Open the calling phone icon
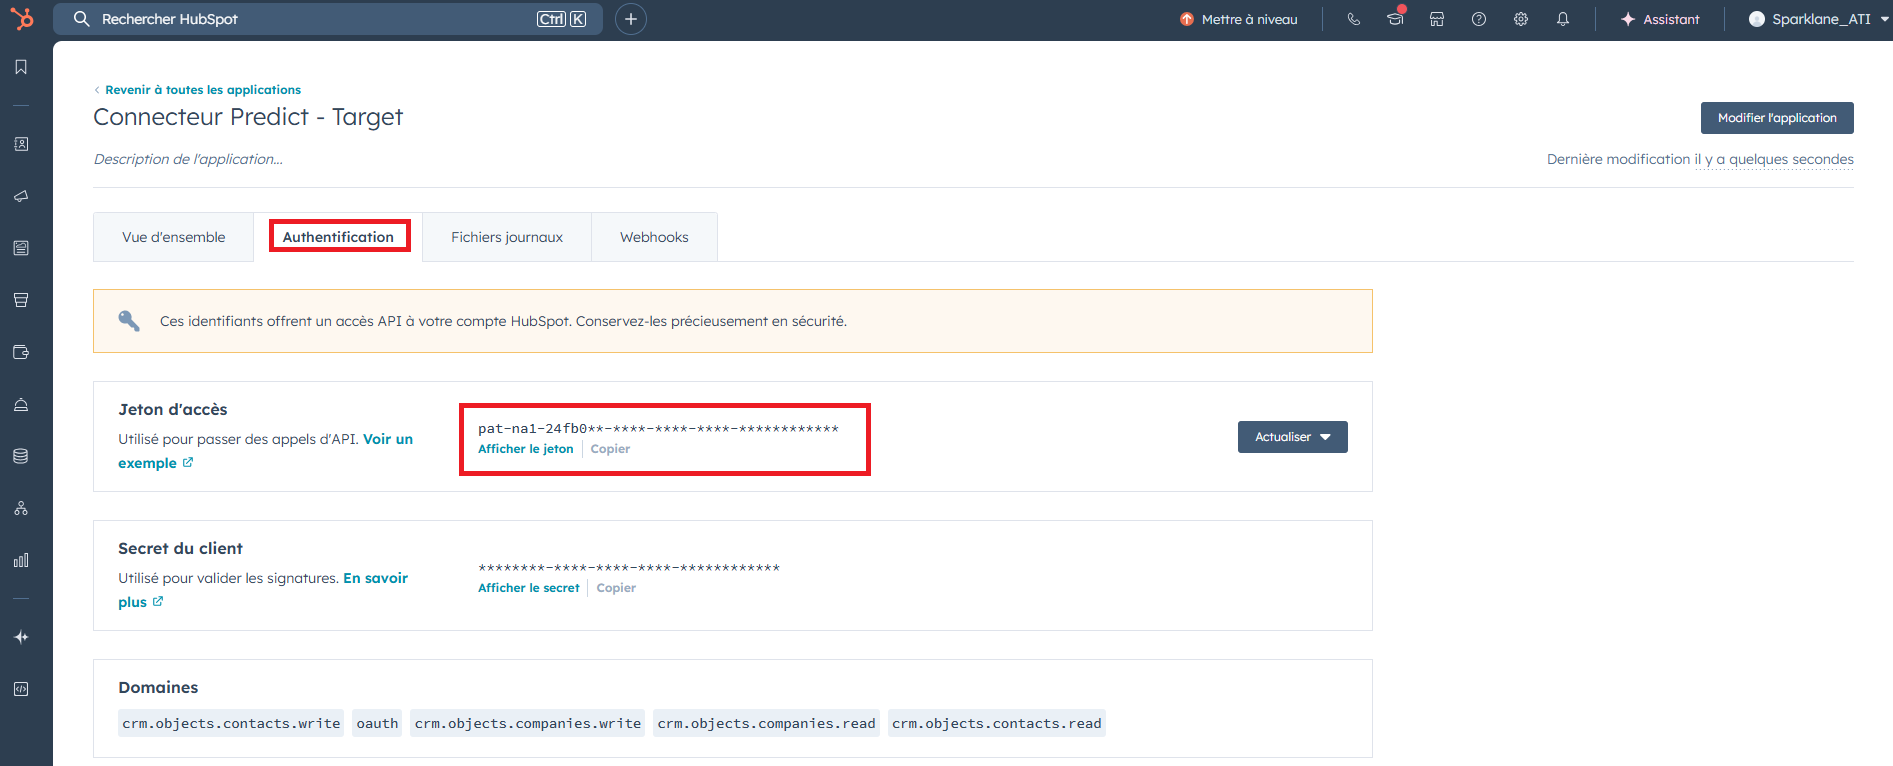 [x=1354, y=19]
